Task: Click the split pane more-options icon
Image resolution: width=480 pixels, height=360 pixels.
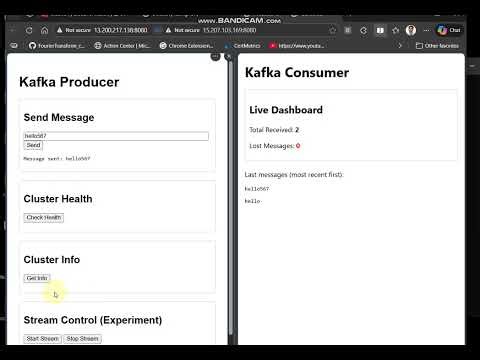Action: (215, 56)
